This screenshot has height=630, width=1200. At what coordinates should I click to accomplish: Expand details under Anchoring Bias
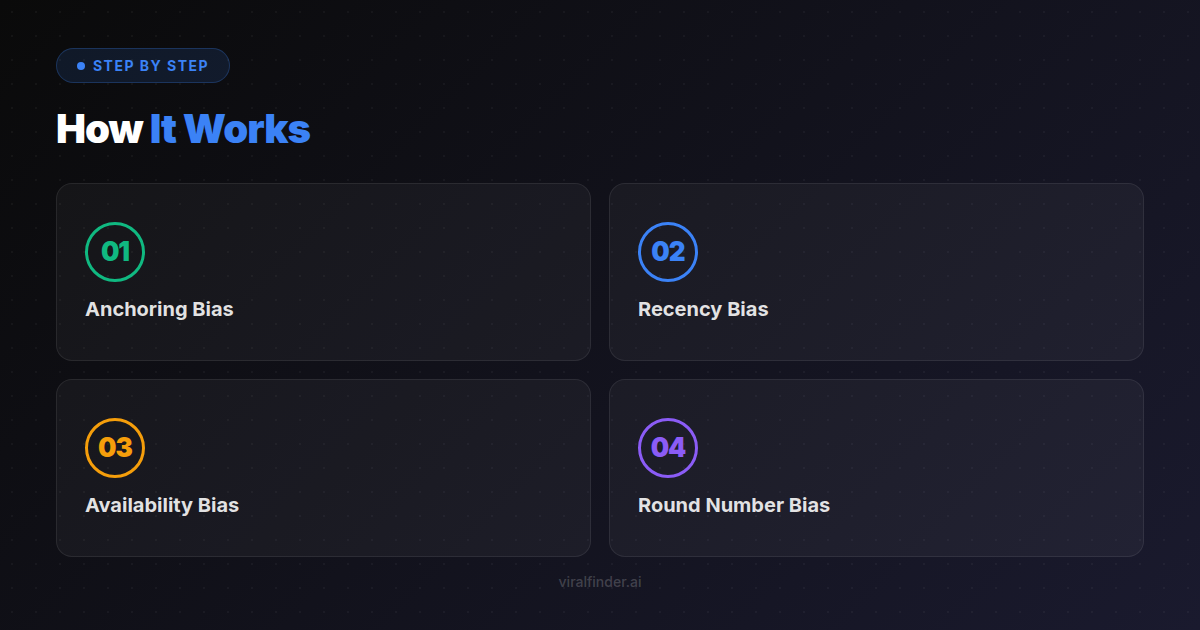[x=324, y=271]
